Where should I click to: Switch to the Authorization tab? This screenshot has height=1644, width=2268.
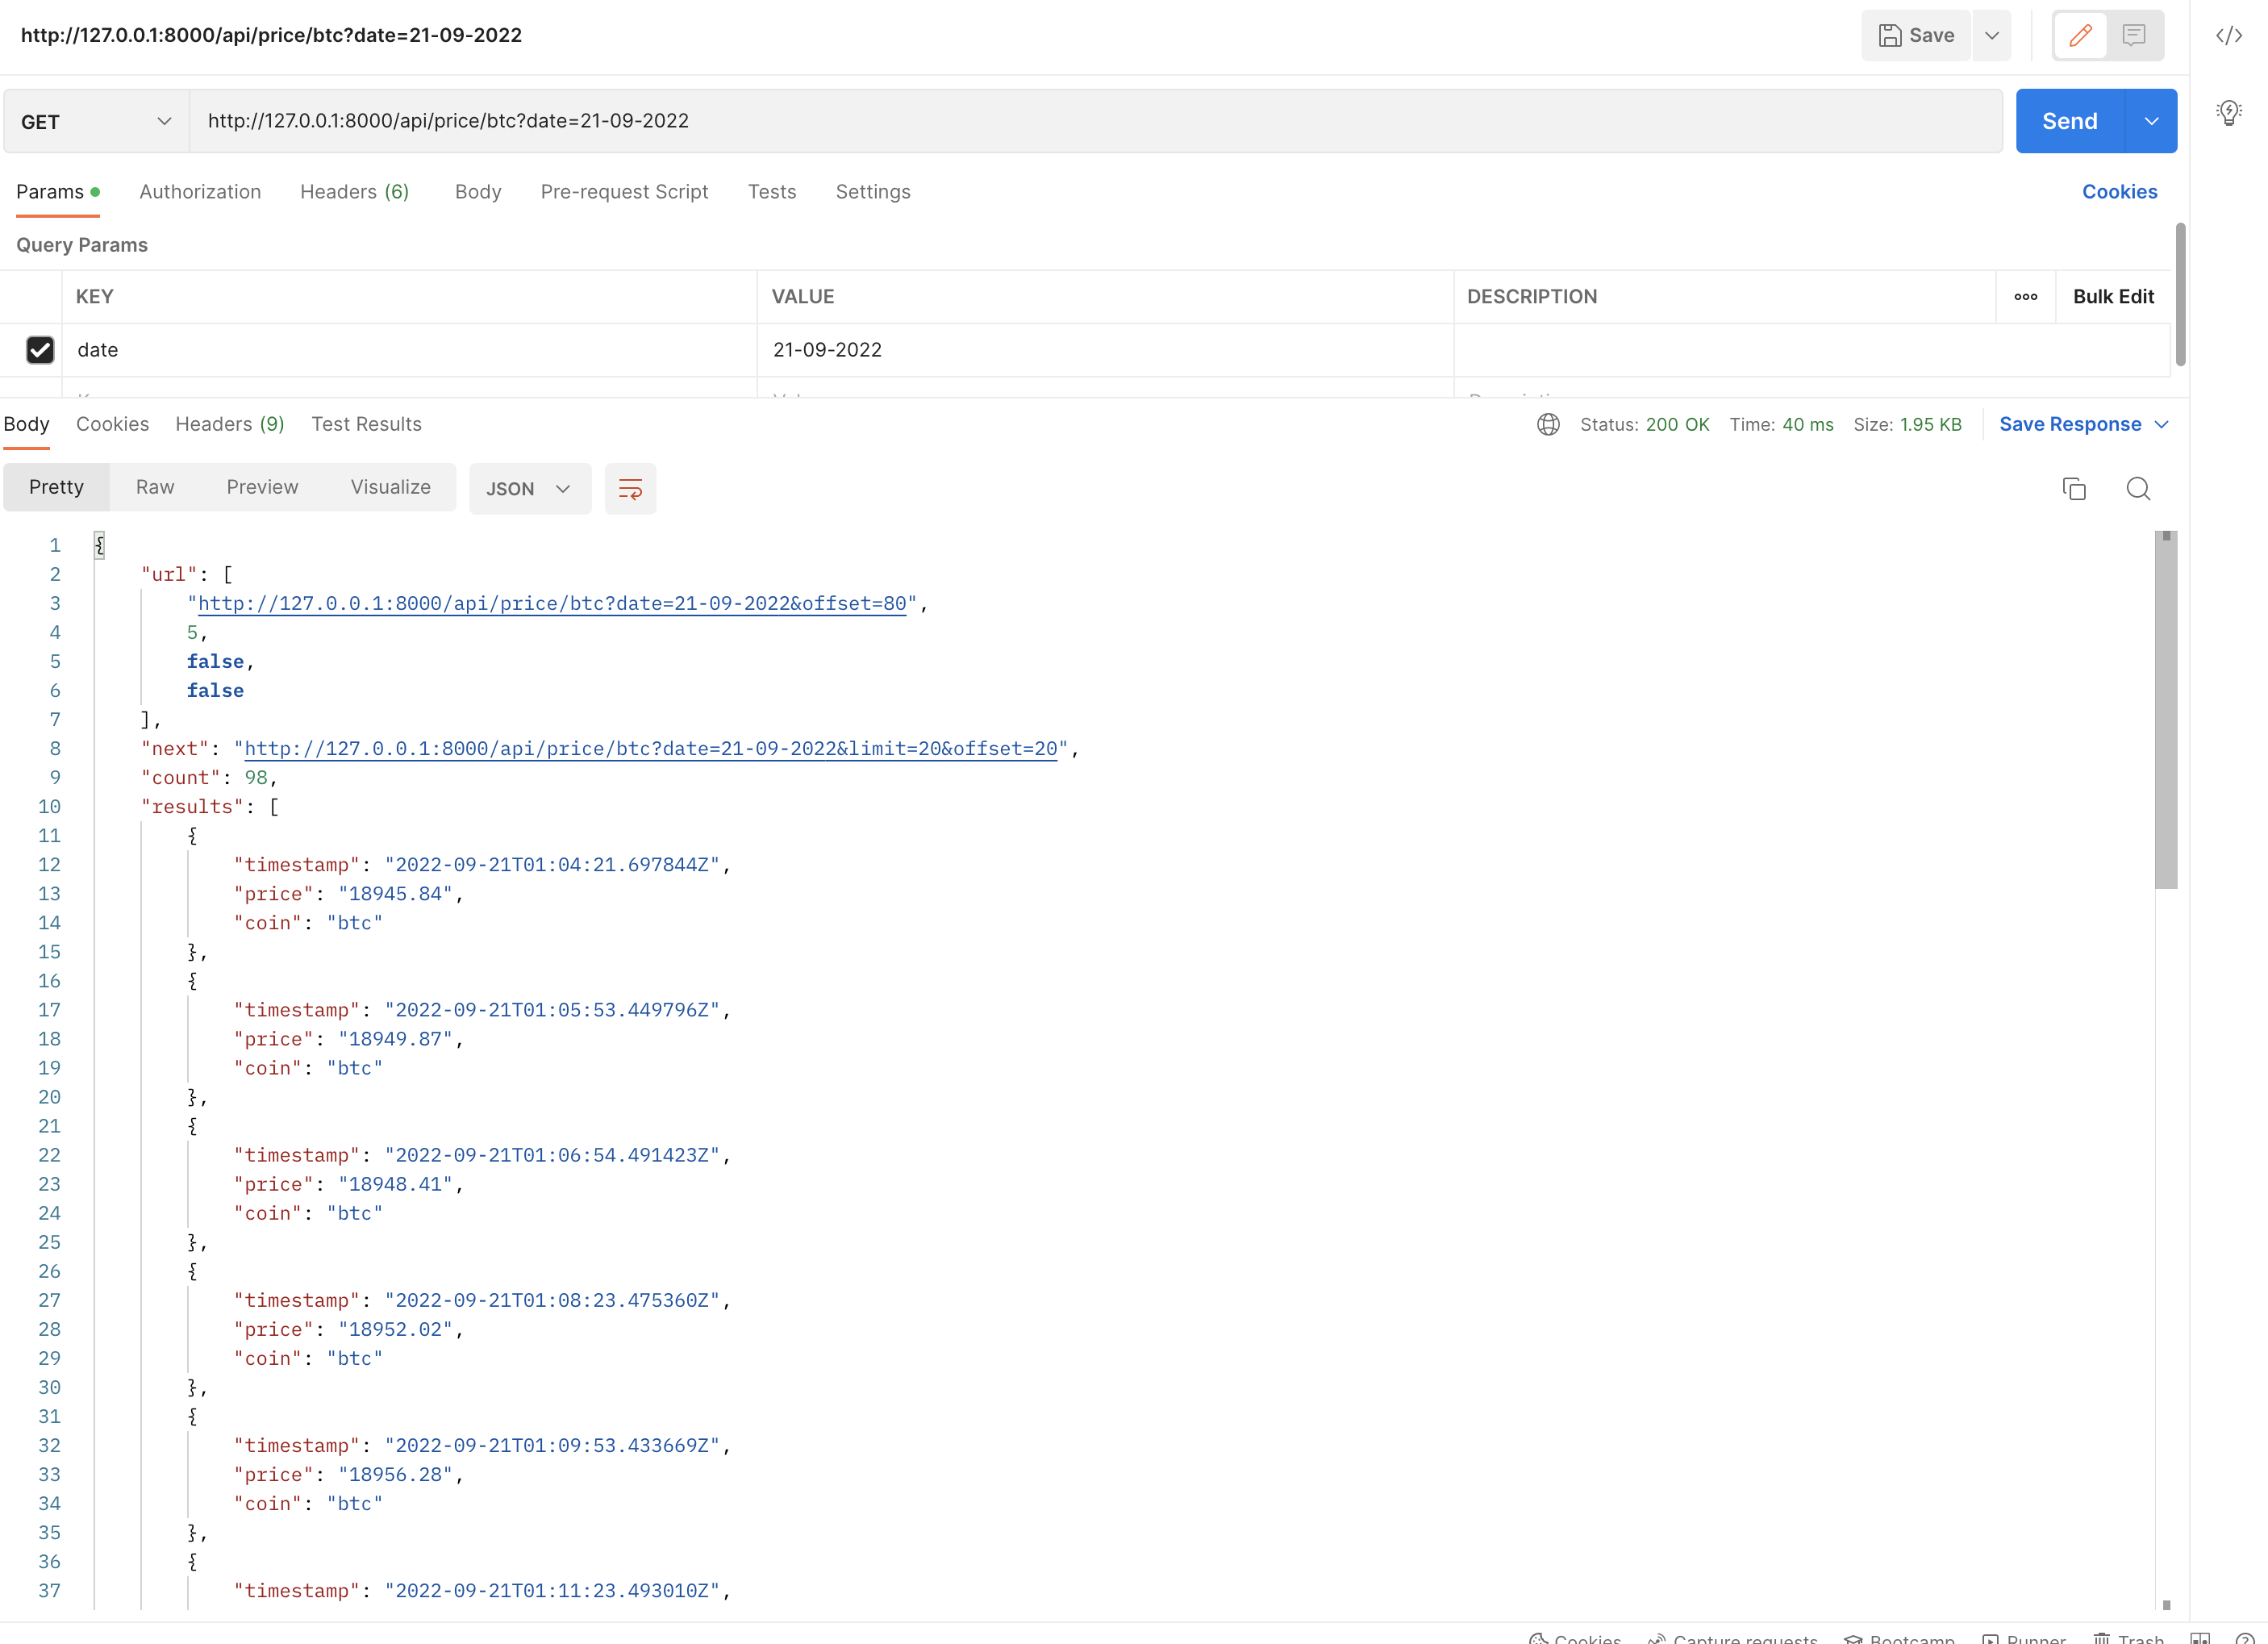[x=200, y=192]
